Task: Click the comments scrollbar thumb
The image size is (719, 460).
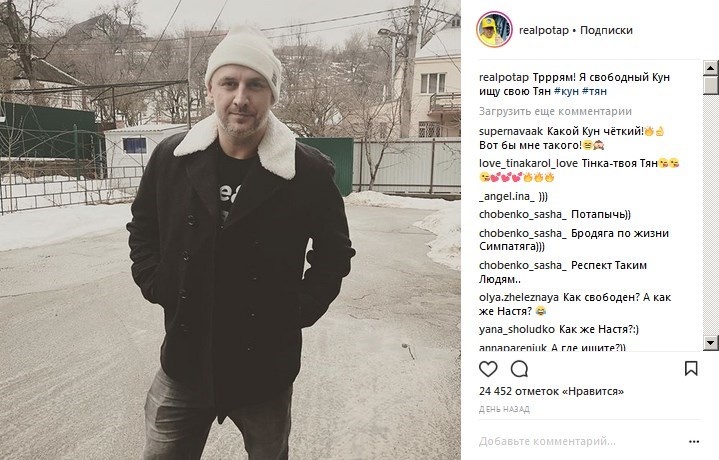Action: 710,85
